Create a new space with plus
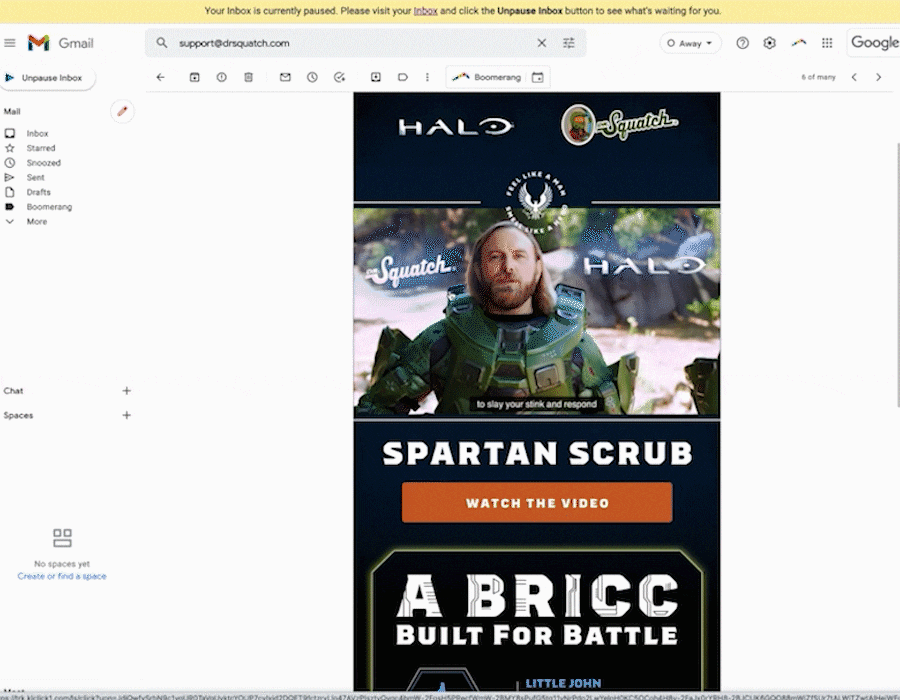 pyautogui.click(x=127, y=415)
